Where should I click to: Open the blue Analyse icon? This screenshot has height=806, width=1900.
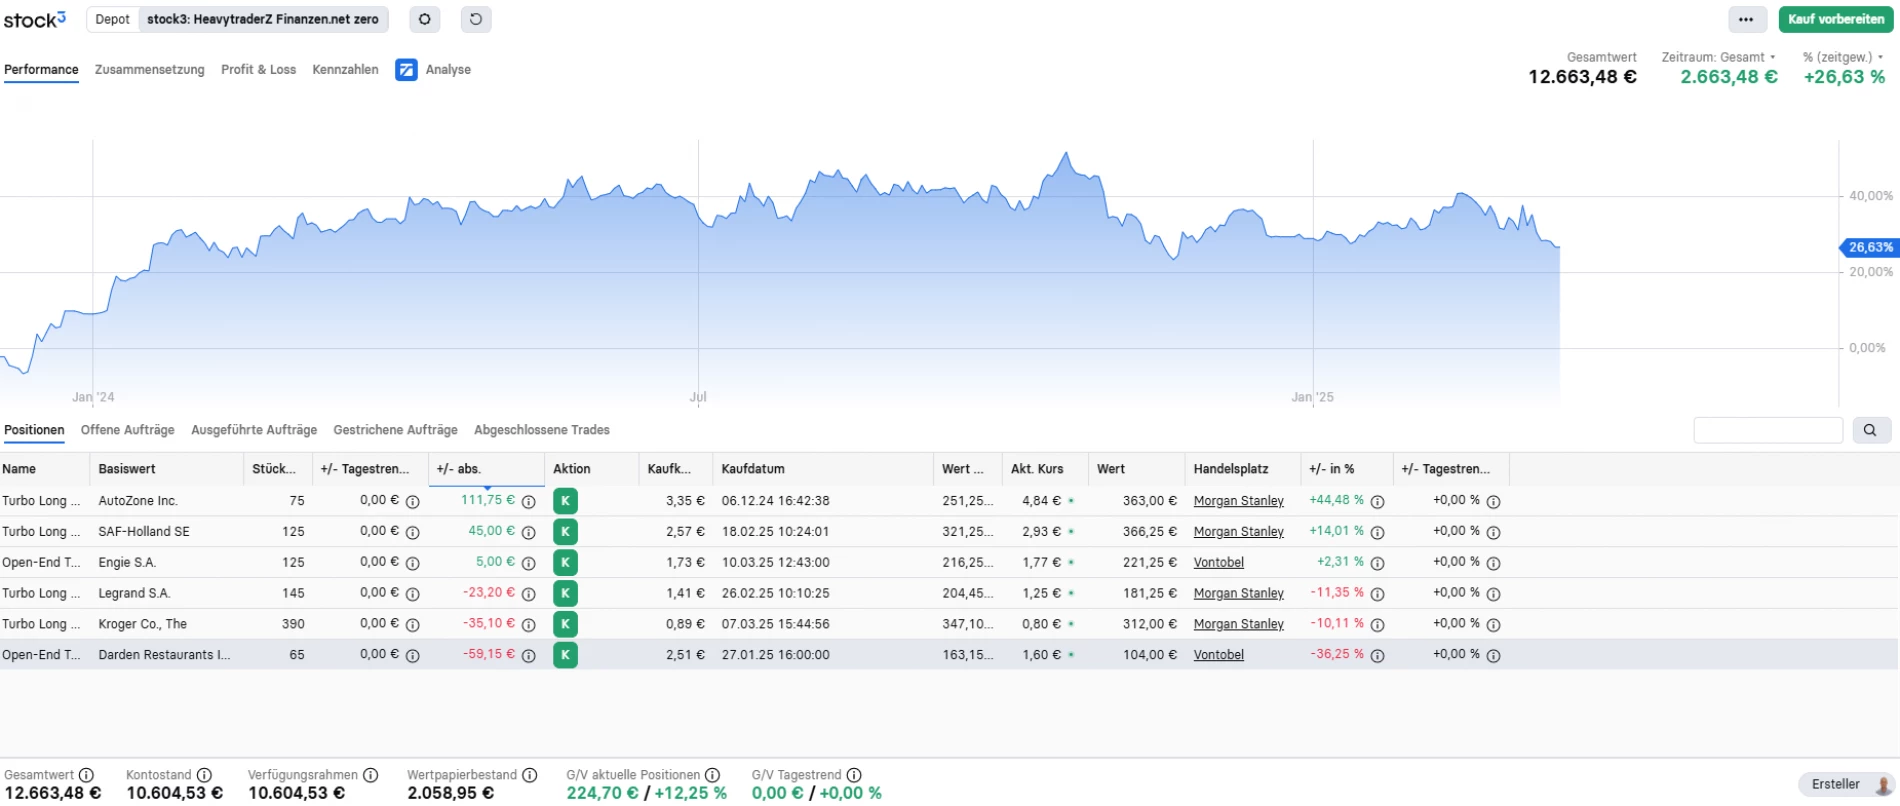[x=406, y=70]
